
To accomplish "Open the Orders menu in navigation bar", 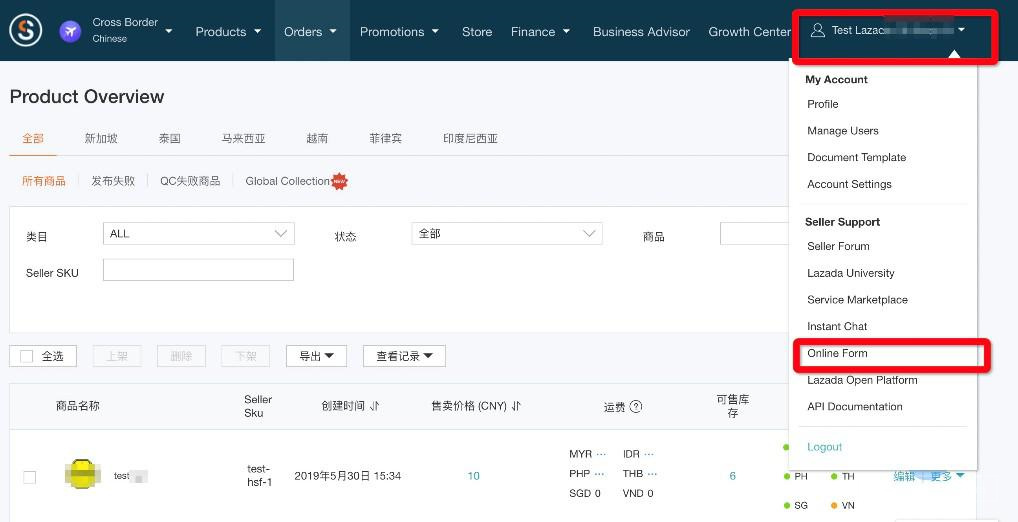I will [310, 31].
